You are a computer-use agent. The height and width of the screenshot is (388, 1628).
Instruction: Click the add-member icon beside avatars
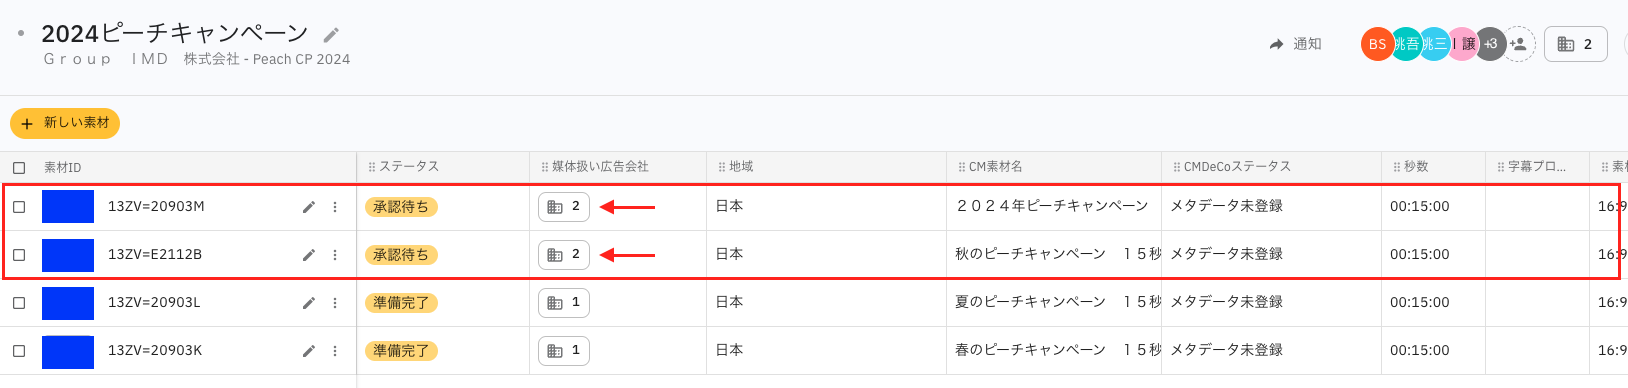[x=1518, y=44]
